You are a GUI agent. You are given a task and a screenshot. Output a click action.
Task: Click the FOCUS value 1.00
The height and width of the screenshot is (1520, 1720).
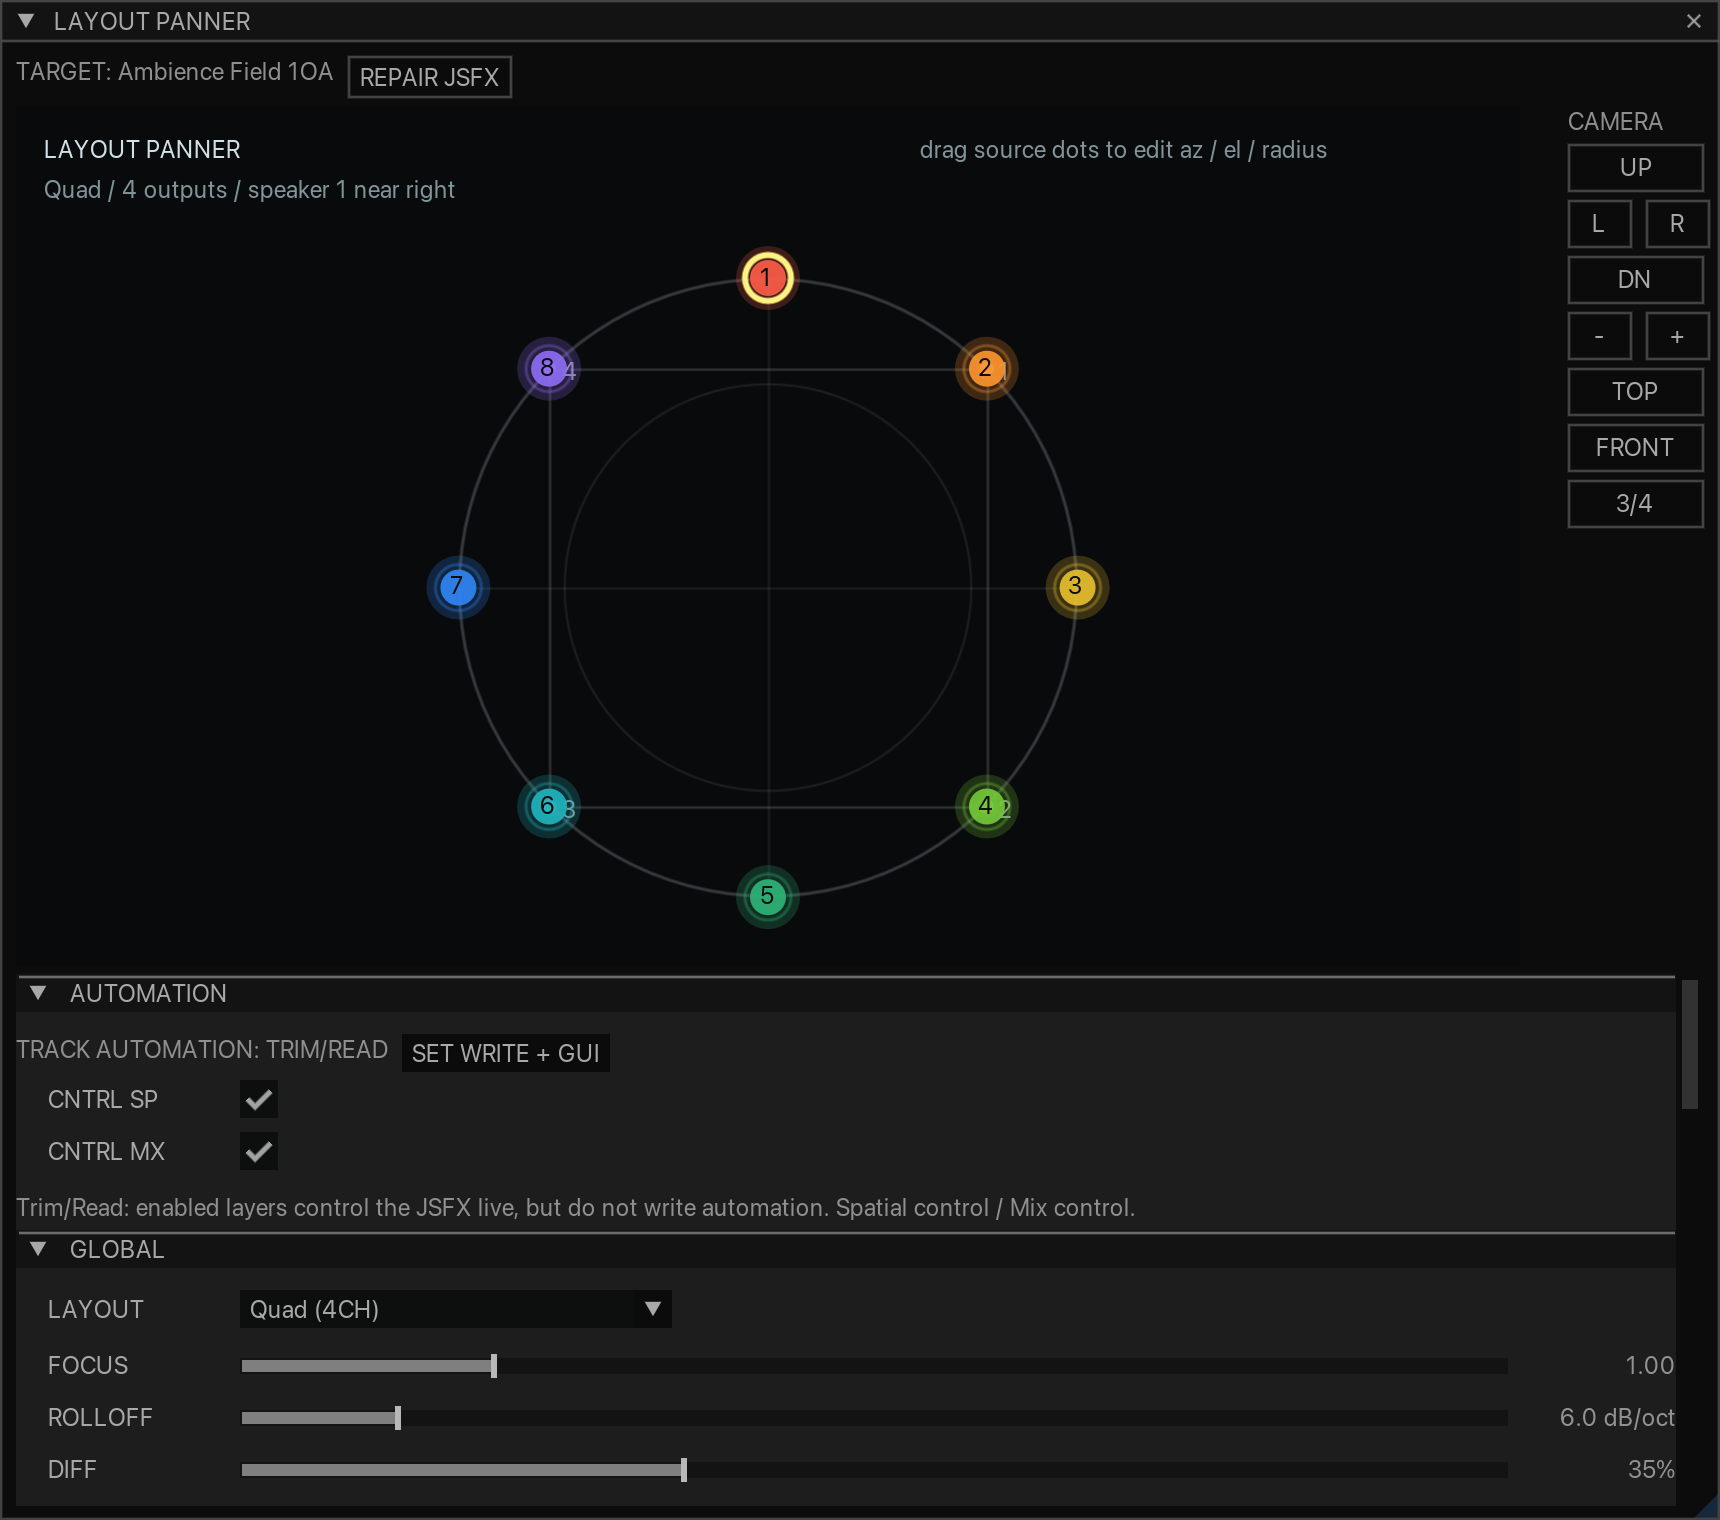(x=1649, y=1365)
